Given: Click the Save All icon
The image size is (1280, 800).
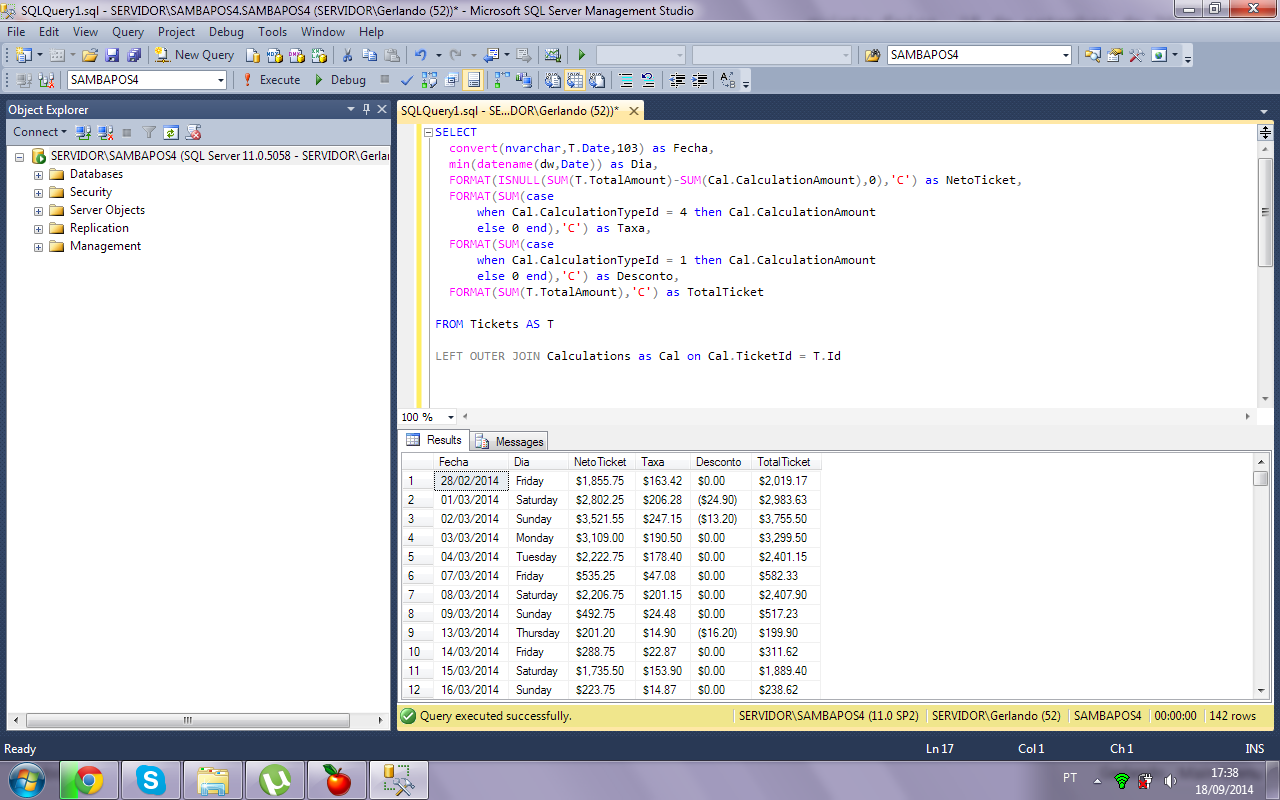Looking at the screenshot, I should [133, 55].
